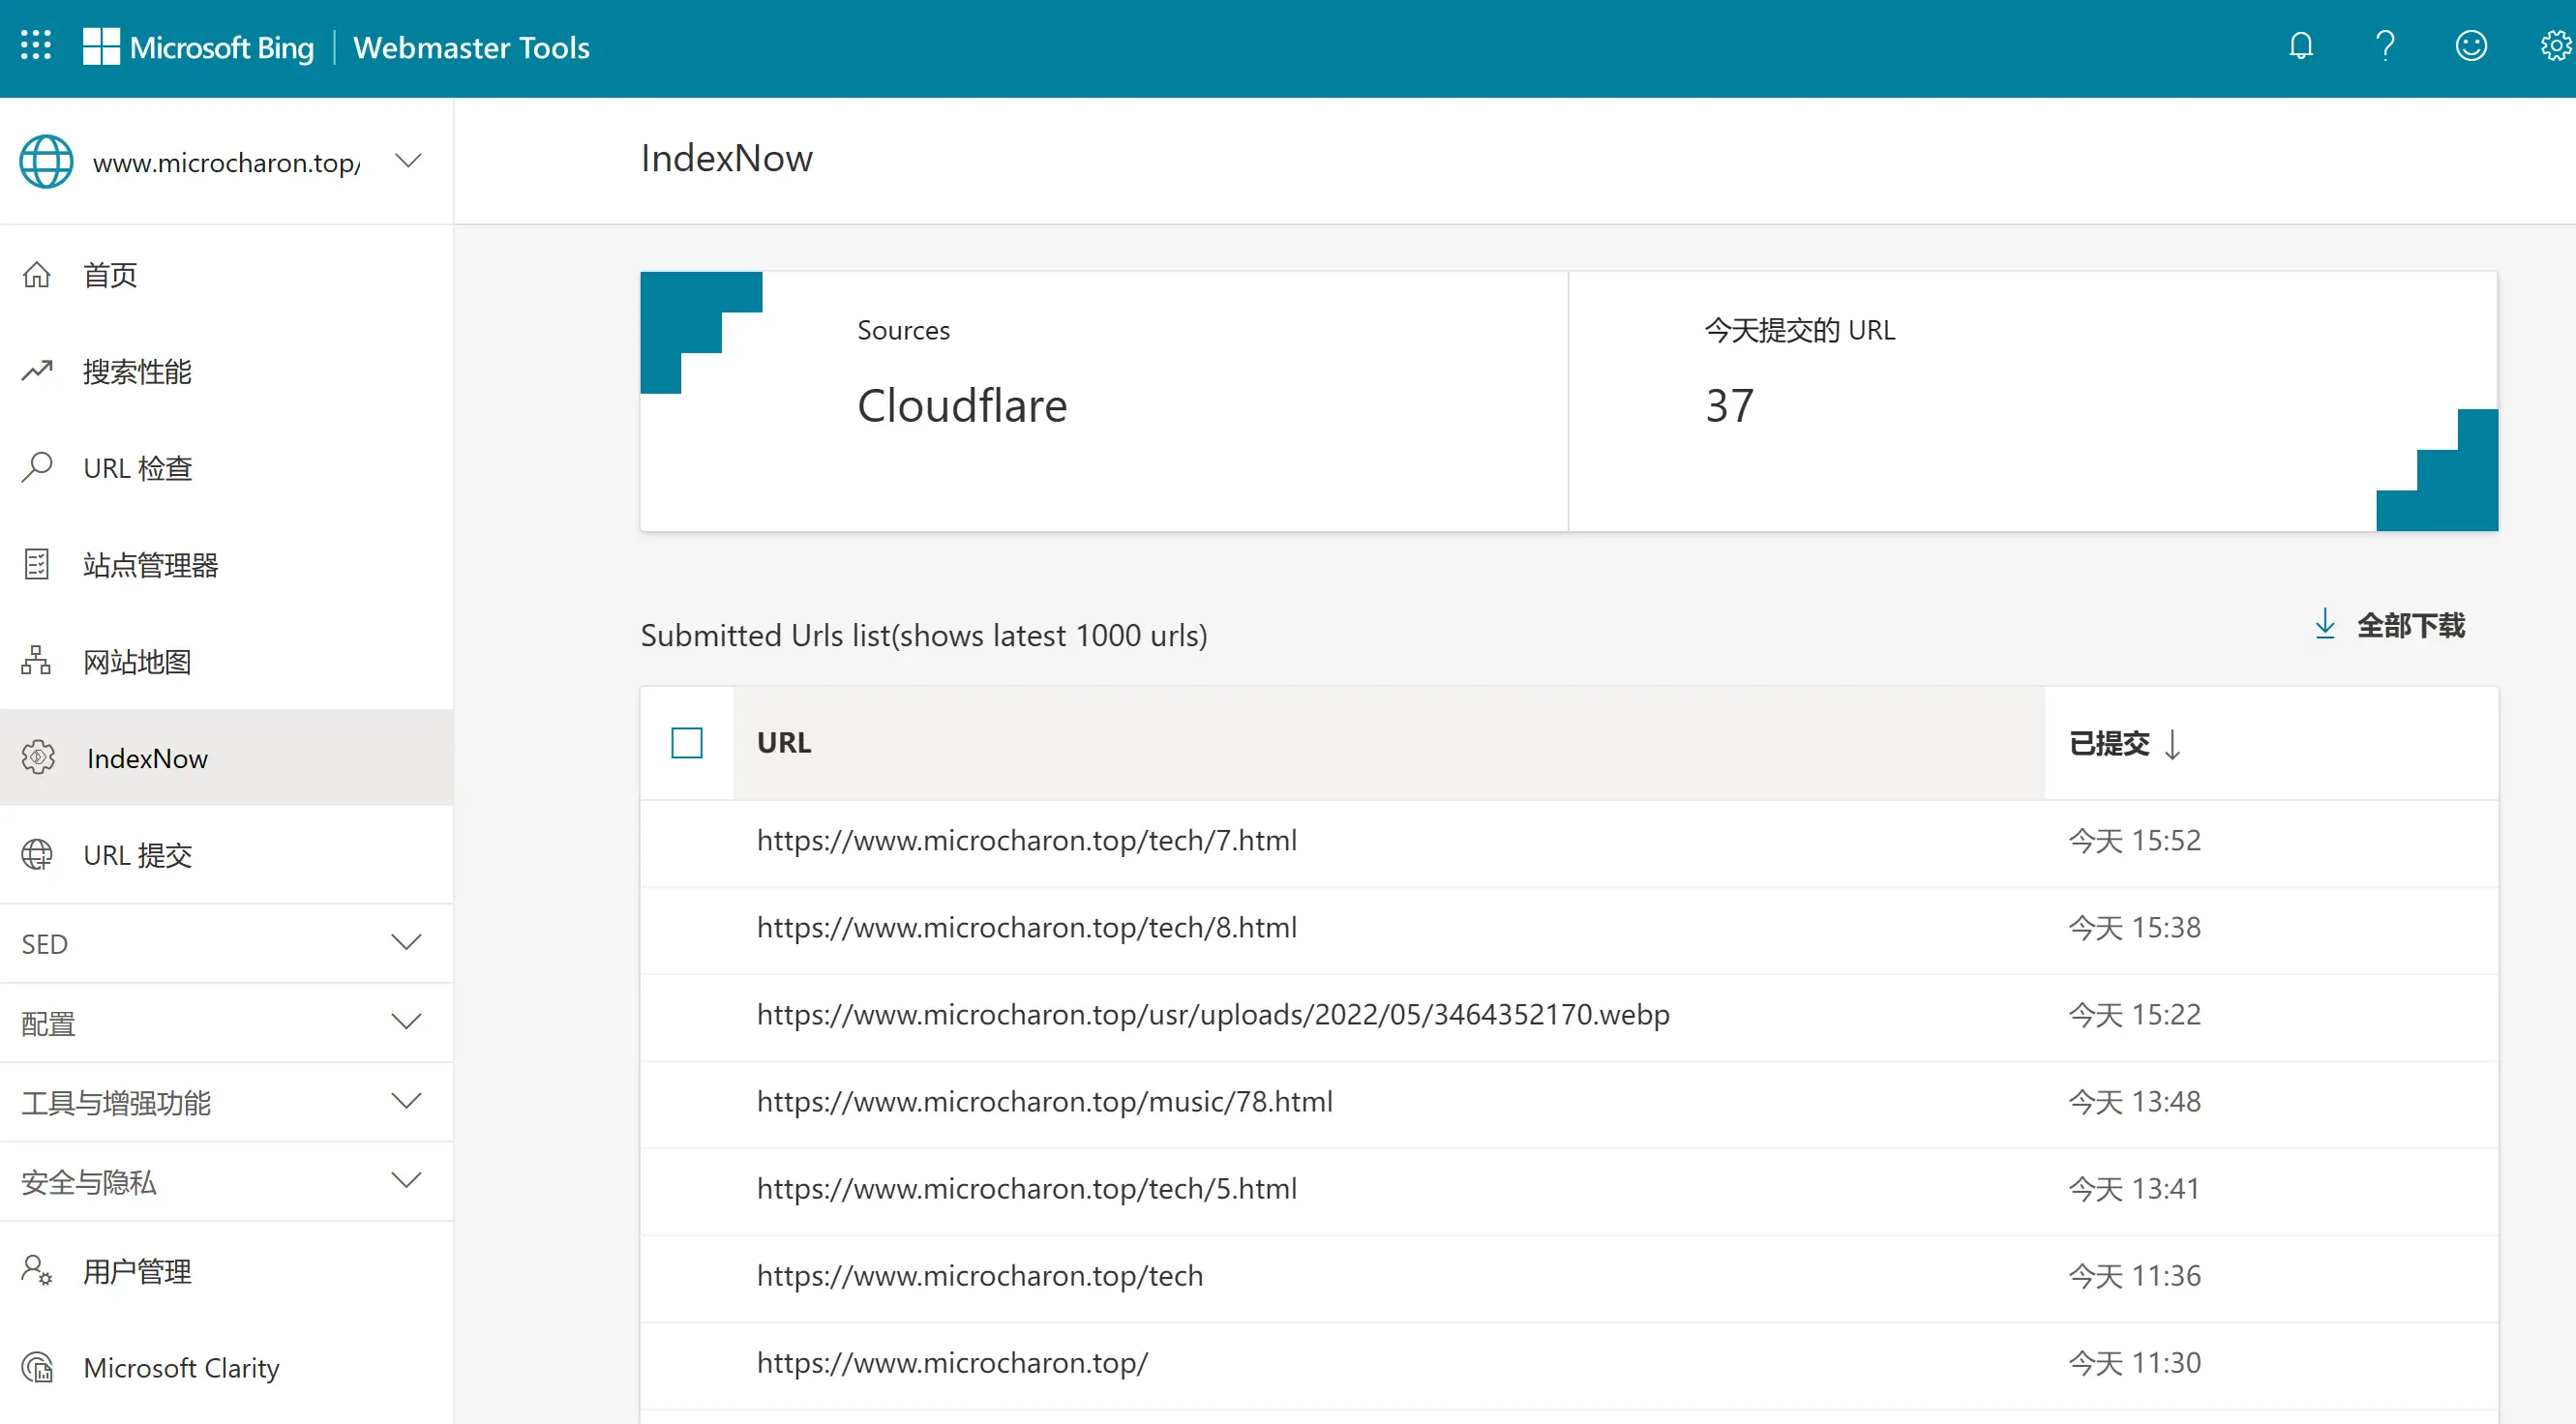Viewport: 2576px width, 1424px height.
Task: Click the download arrow icon
Action: tap(2325, 624)
